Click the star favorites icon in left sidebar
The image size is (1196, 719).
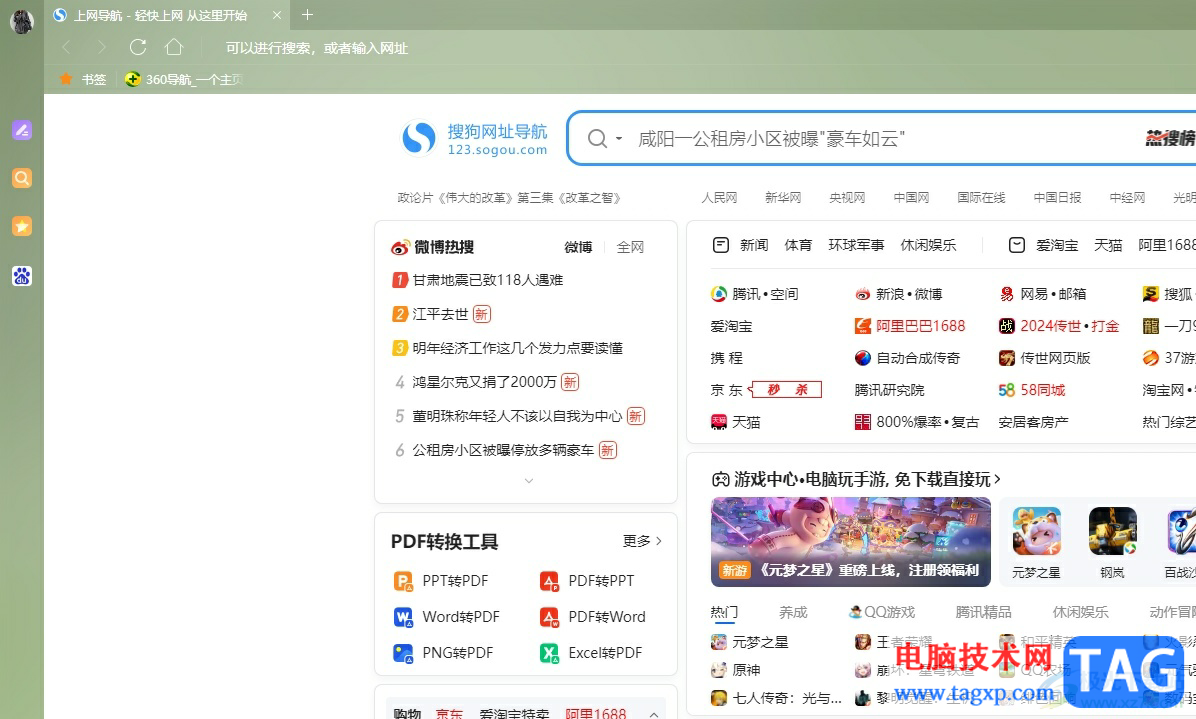tap(22, 226)
